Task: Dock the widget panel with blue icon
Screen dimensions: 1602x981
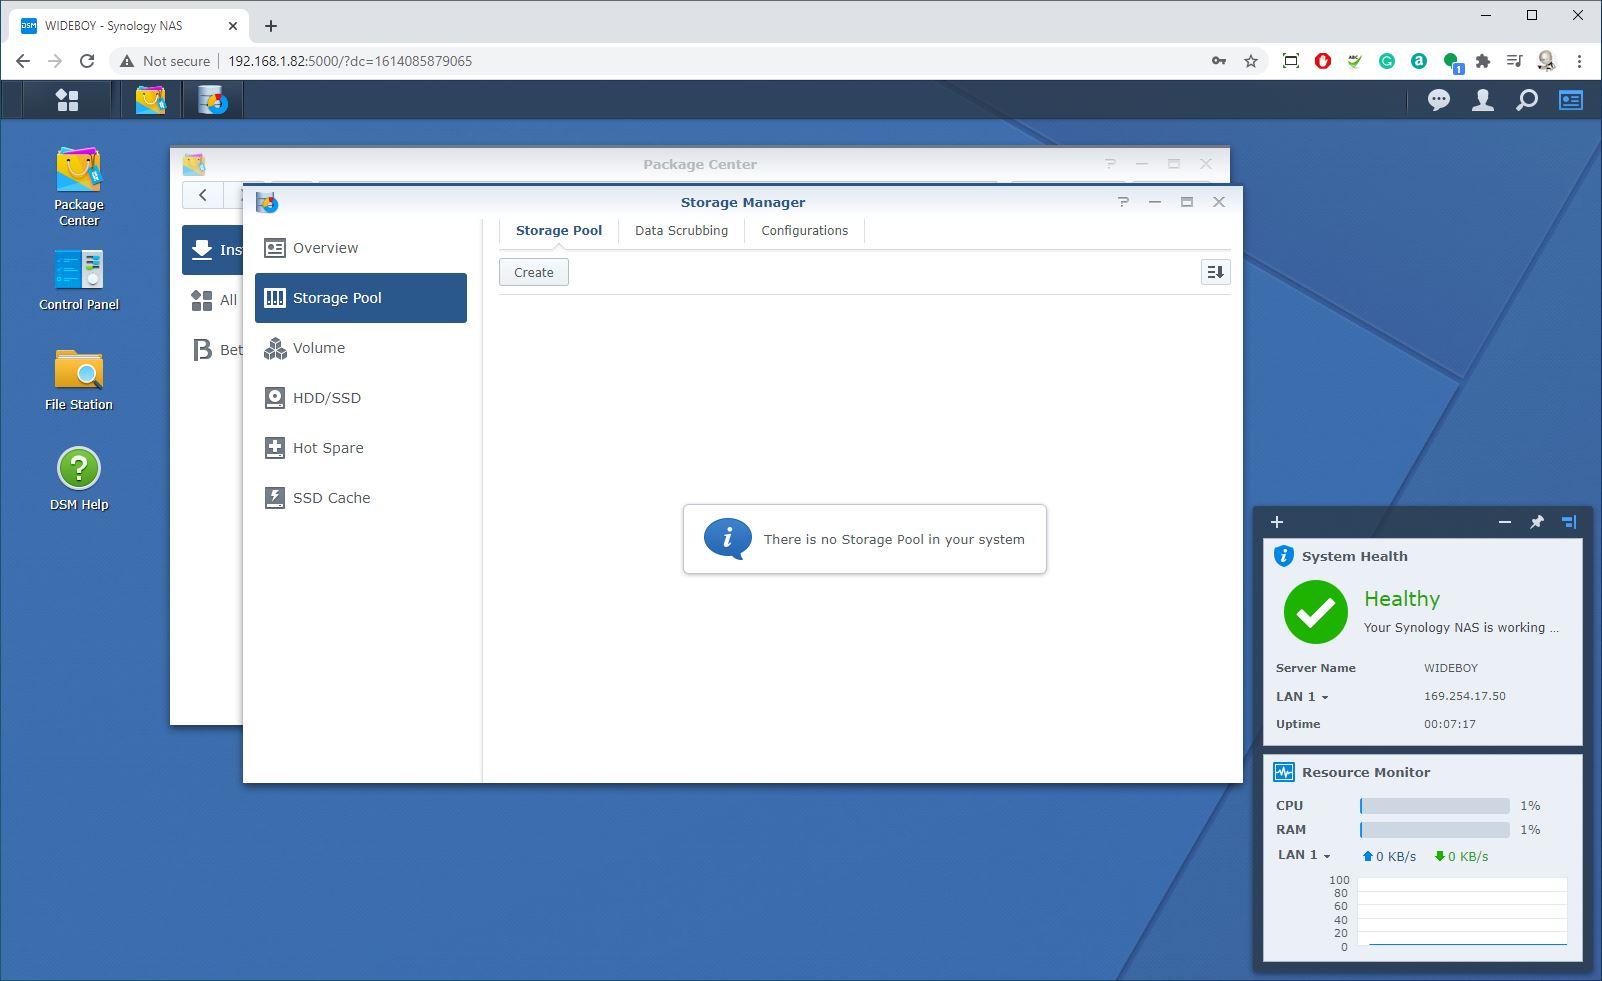Action: click(x=1569, y=522)
